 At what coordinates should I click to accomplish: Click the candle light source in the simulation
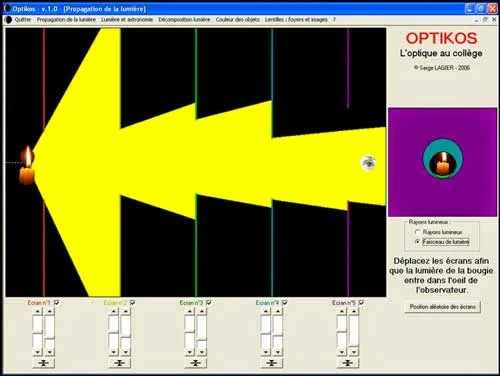pos(27,166)
